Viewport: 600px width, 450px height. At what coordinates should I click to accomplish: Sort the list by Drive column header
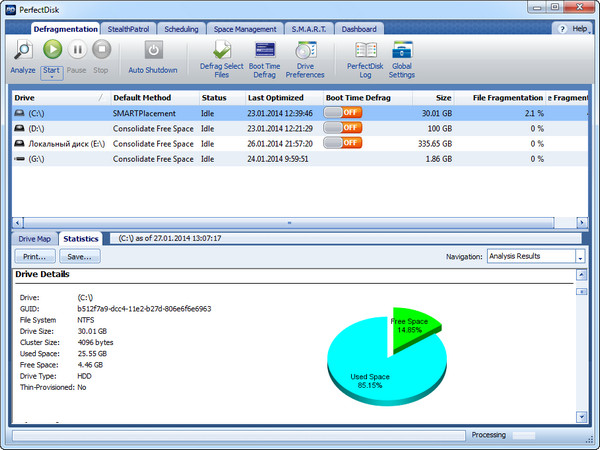(55, 98)
